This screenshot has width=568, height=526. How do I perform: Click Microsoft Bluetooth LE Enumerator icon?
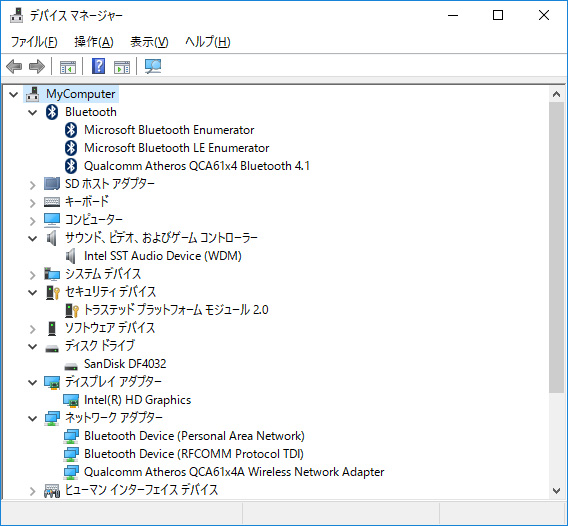pyautogui.click(x=71, y=148)
